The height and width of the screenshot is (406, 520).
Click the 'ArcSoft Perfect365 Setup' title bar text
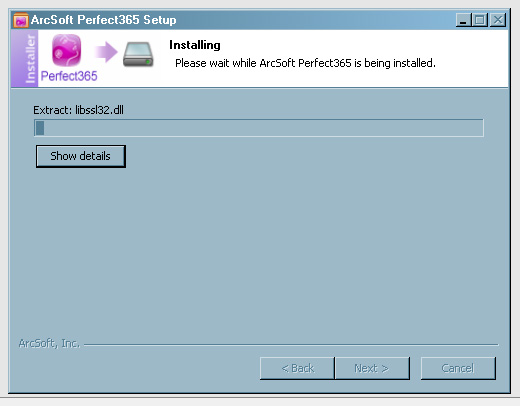[x=103, y=20]
